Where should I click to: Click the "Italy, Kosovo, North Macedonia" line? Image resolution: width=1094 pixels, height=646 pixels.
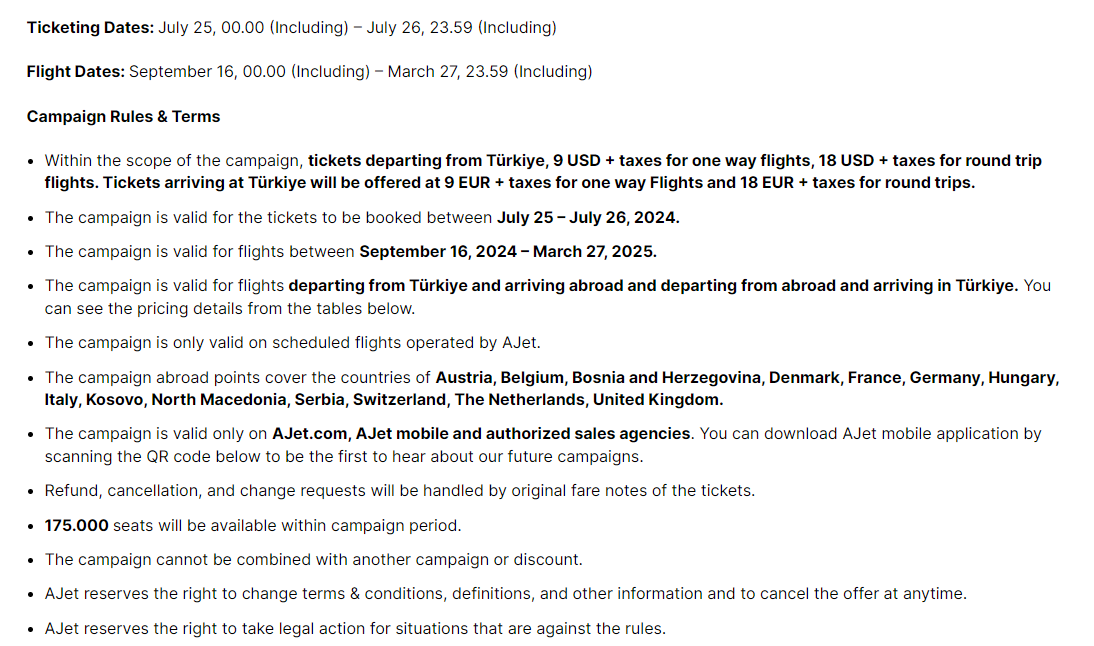point(165,400)
